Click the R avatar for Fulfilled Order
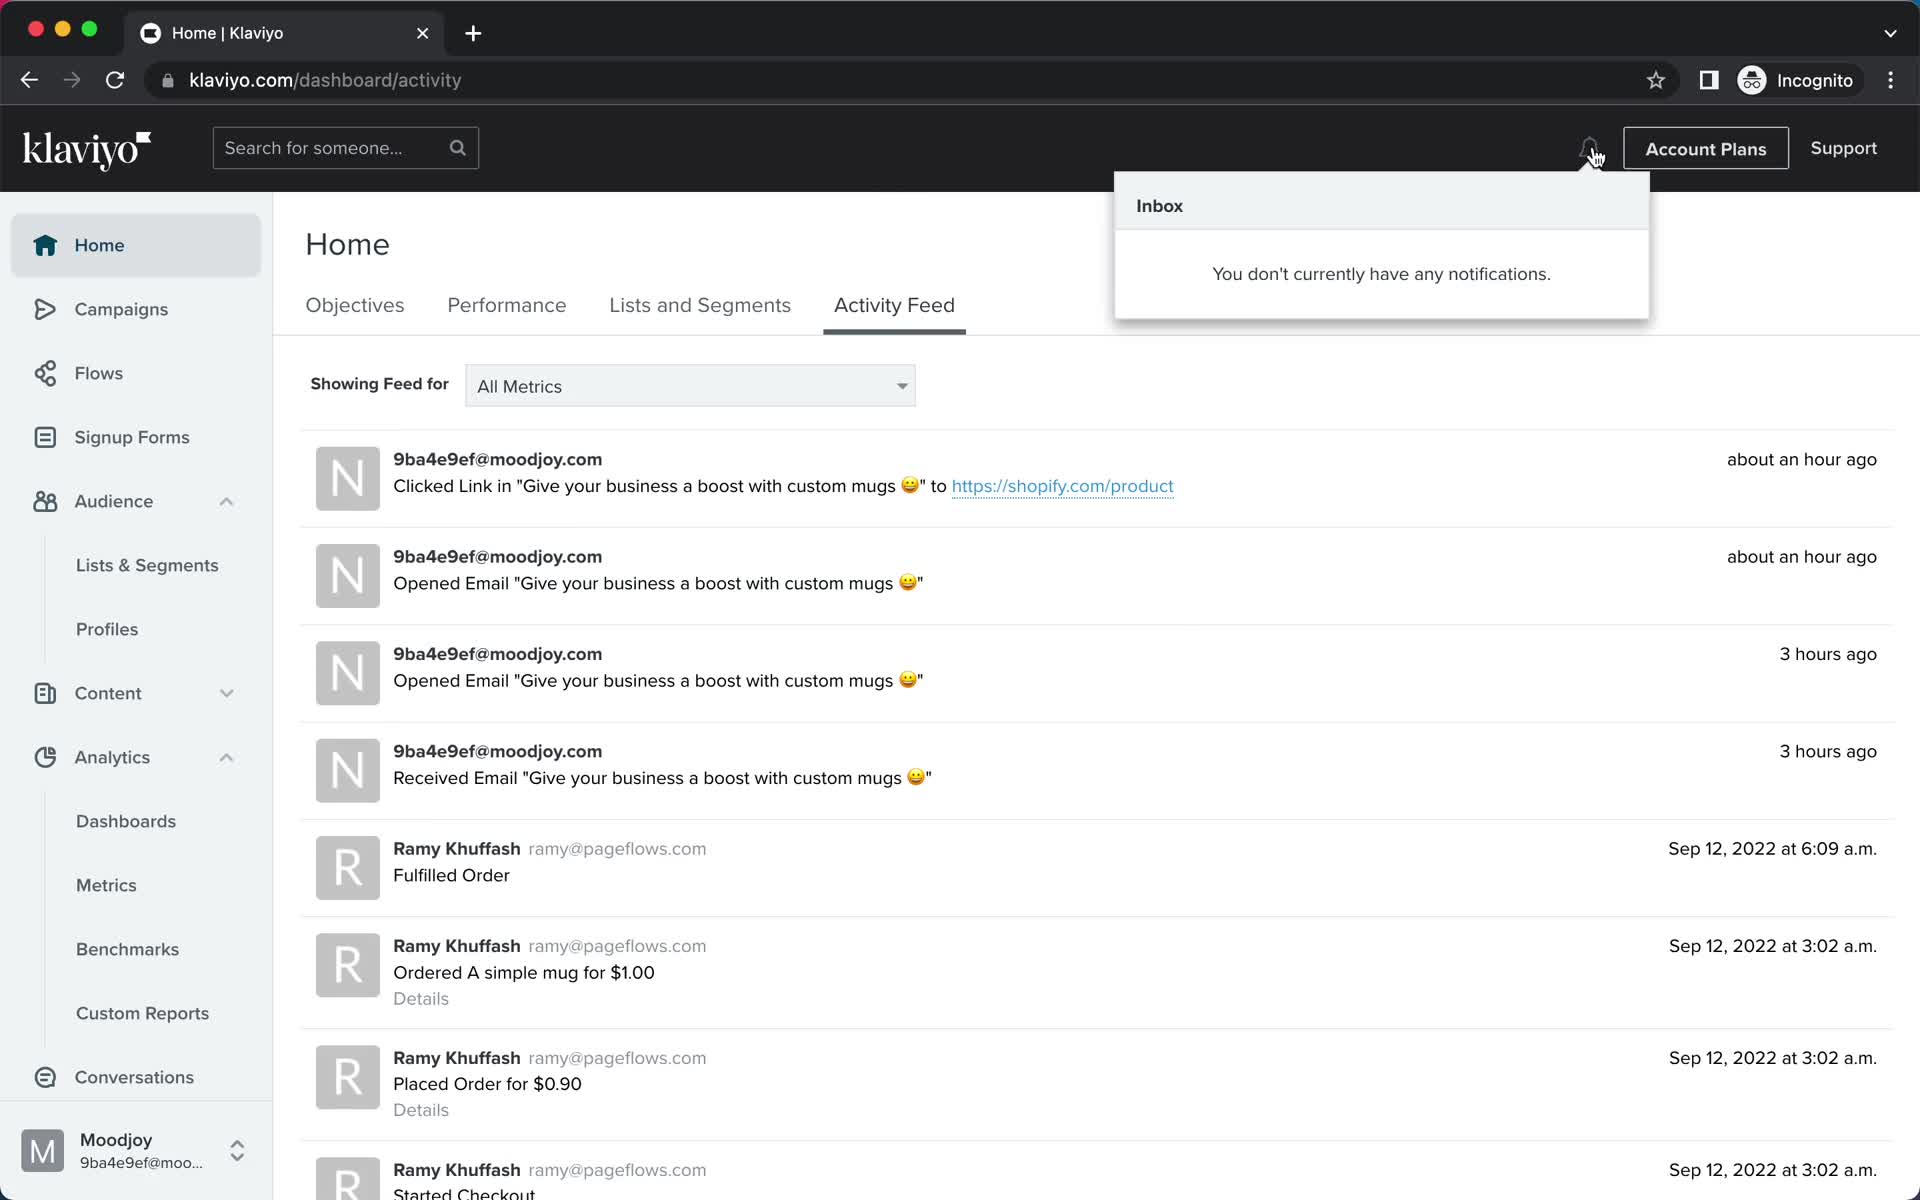The image size is (1920, 1200). (347, 867)
